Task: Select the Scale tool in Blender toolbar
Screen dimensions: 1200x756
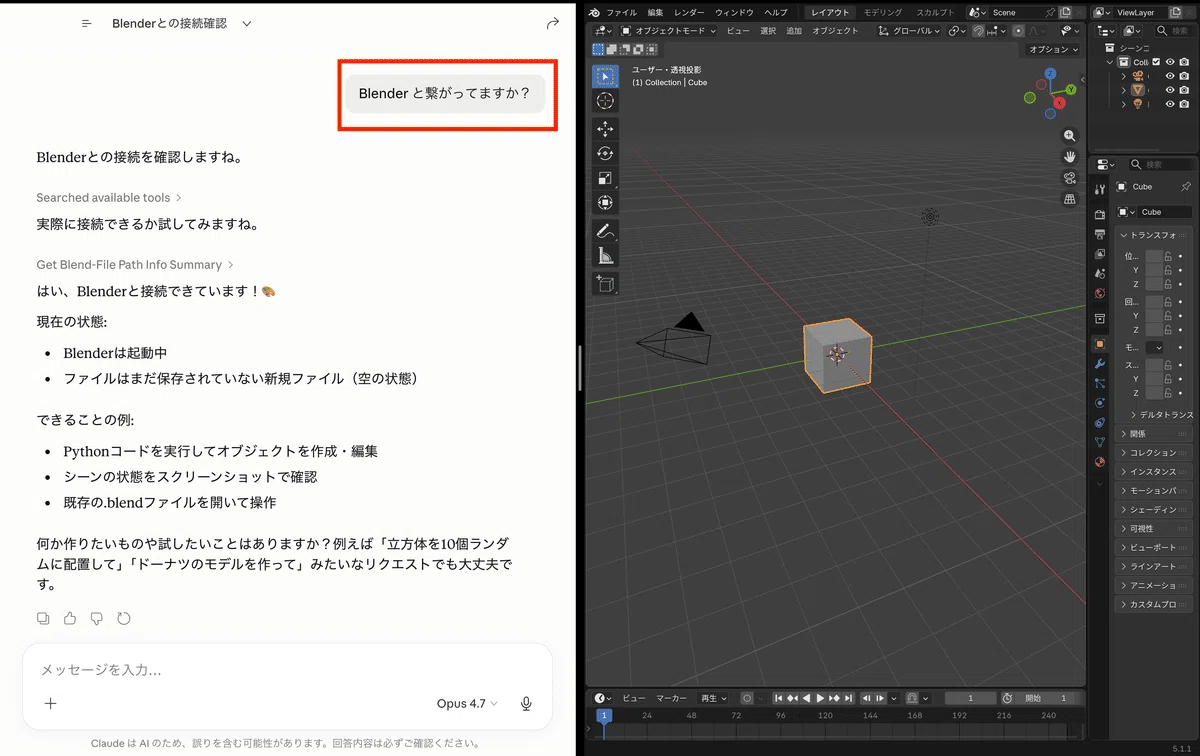Action: click(x=605, y=178)
